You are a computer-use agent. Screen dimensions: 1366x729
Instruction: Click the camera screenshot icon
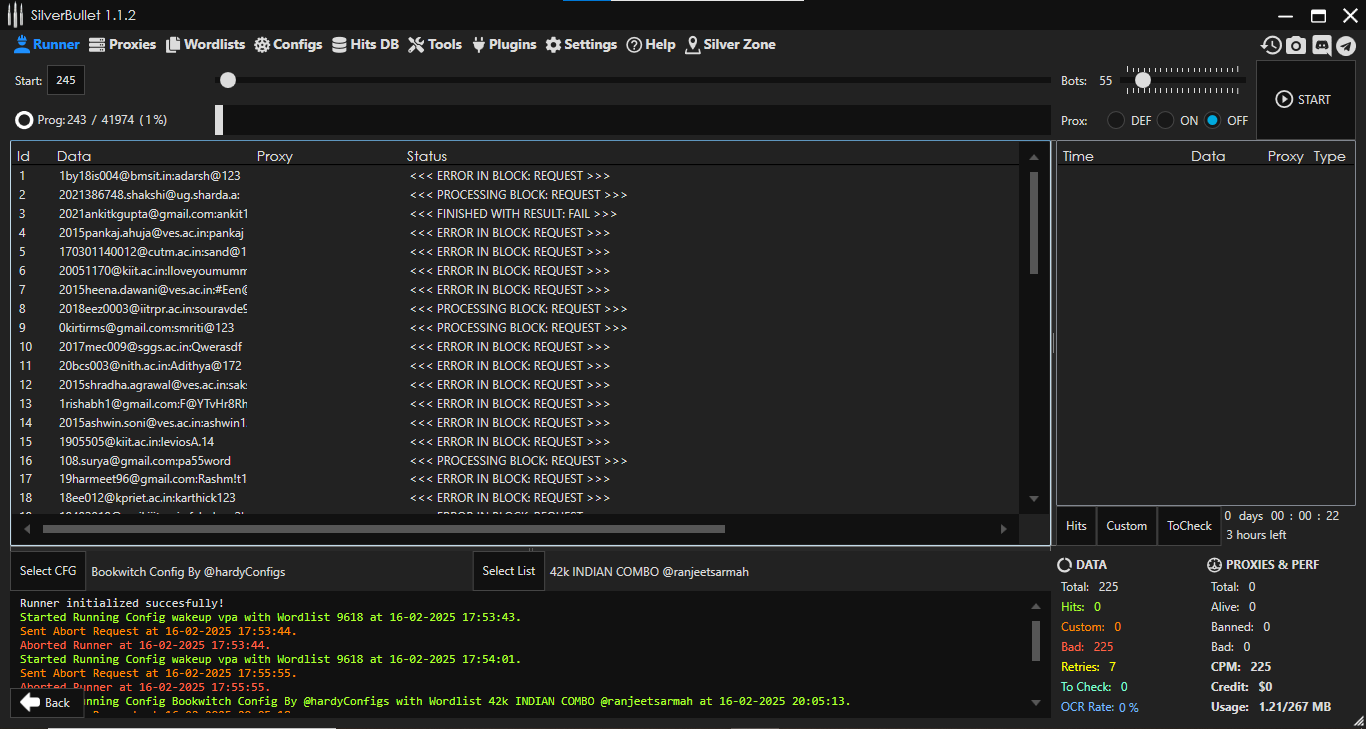[x=1296, y=45]
